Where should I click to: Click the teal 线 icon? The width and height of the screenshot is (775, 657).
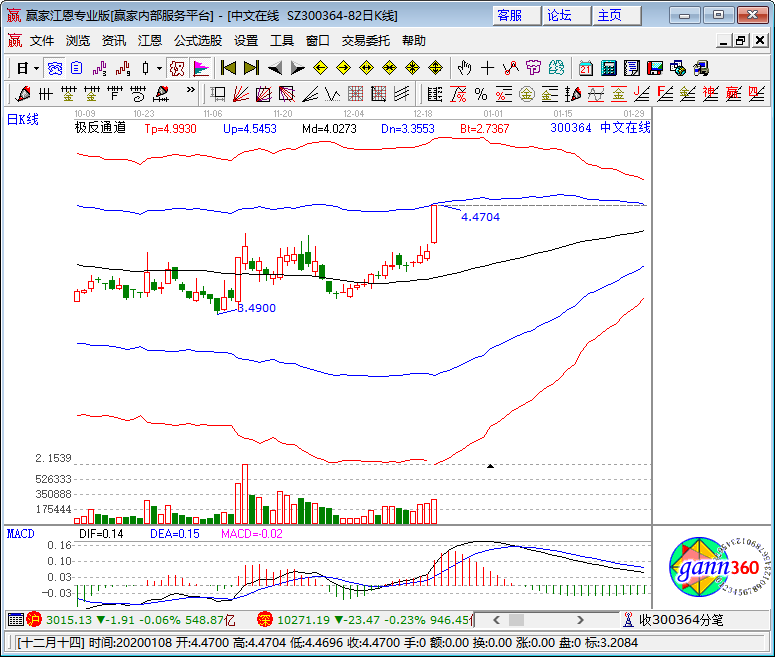tap(557, 68)
